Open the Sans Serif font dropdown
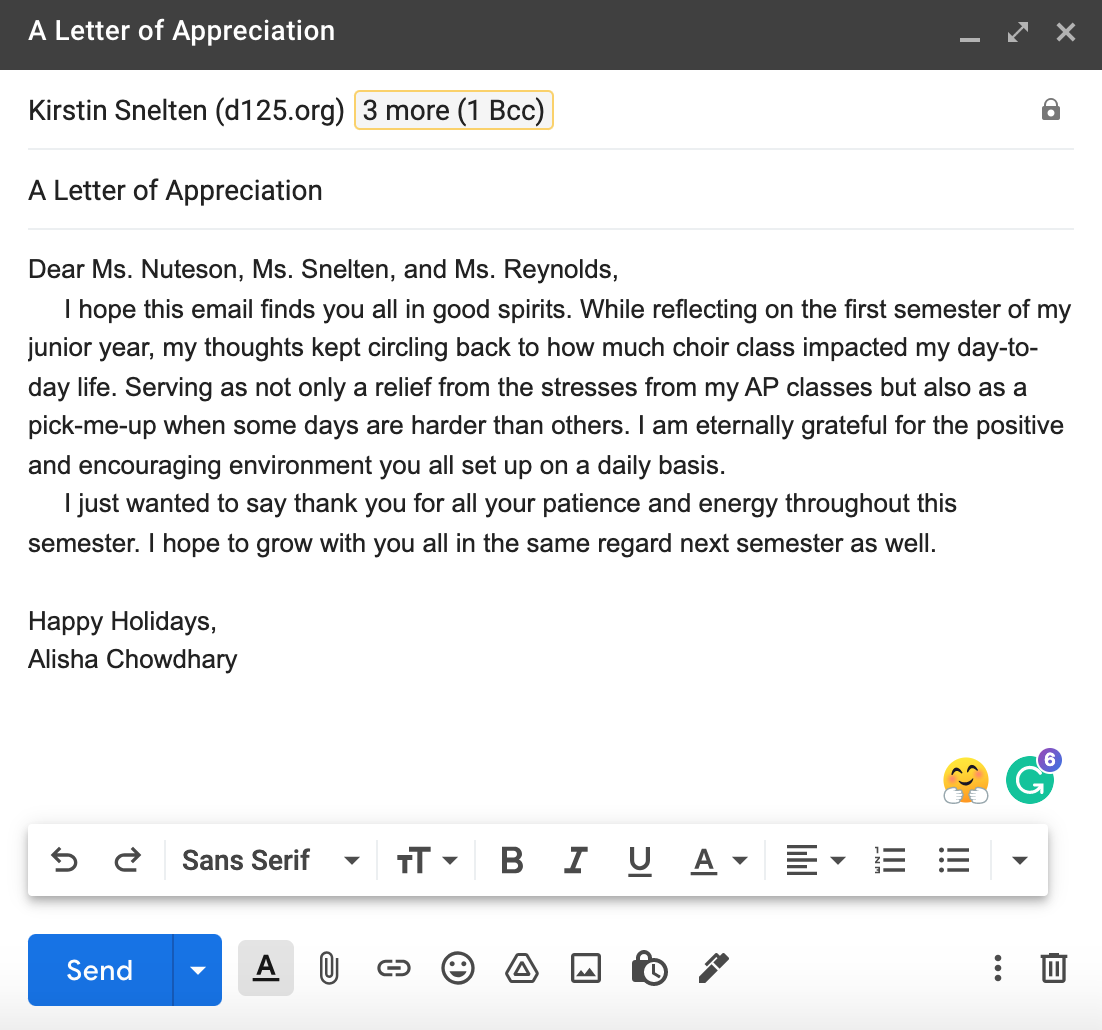 point(271,860)
